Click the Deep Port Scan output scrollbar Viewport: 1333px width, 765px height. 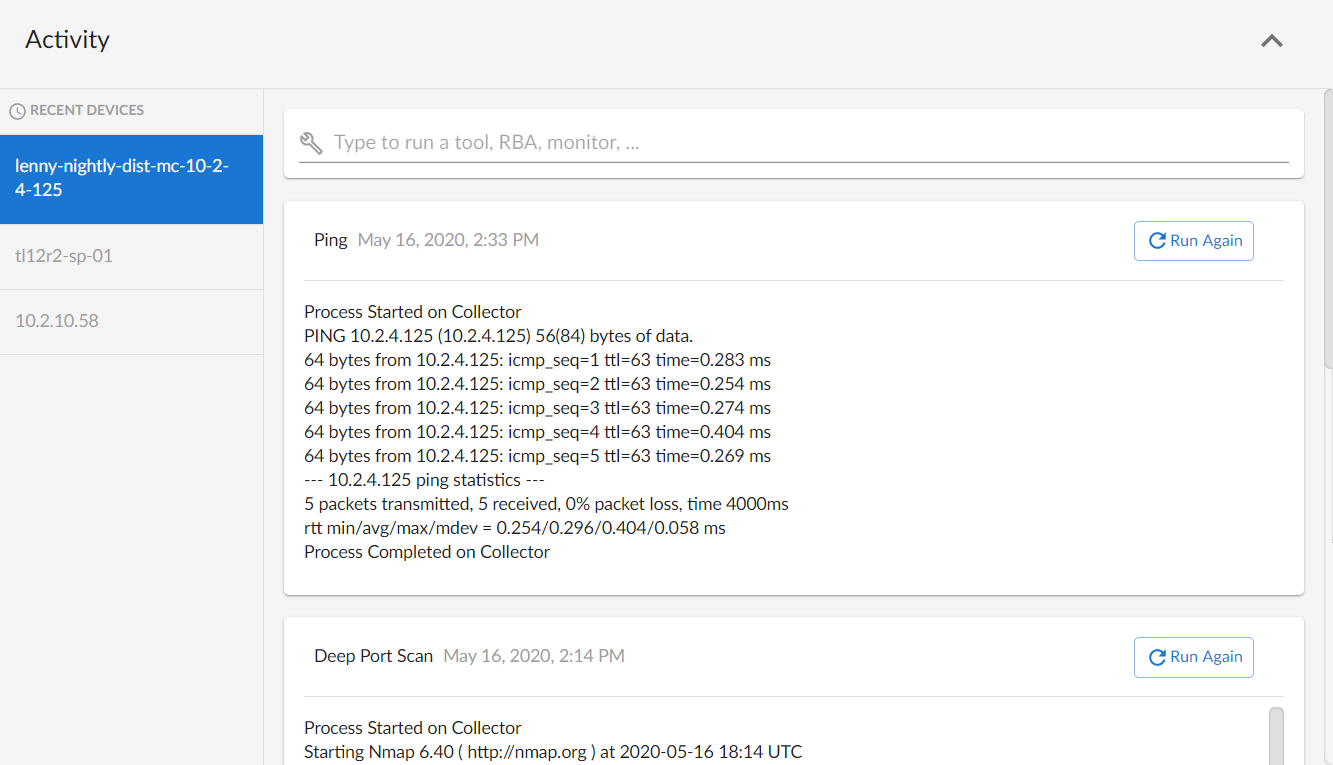tap(1276, 735)
